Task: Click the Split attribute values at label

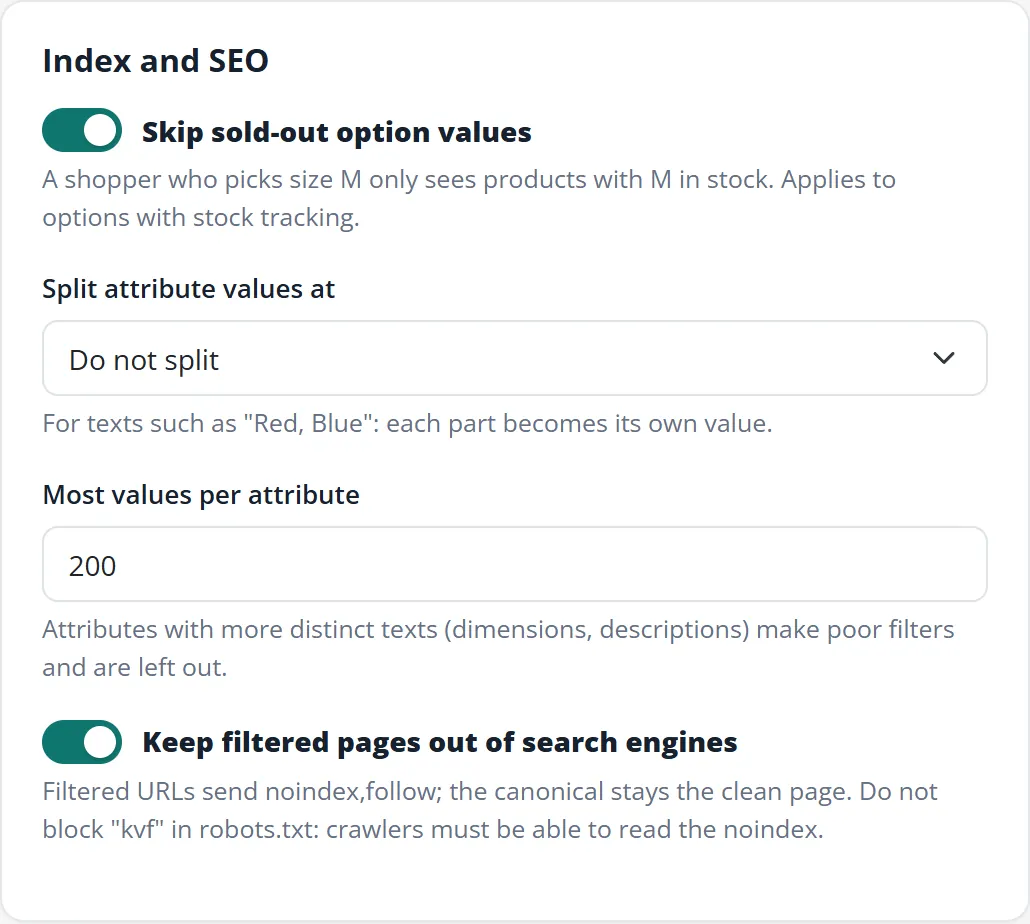Action: (189, 289)
